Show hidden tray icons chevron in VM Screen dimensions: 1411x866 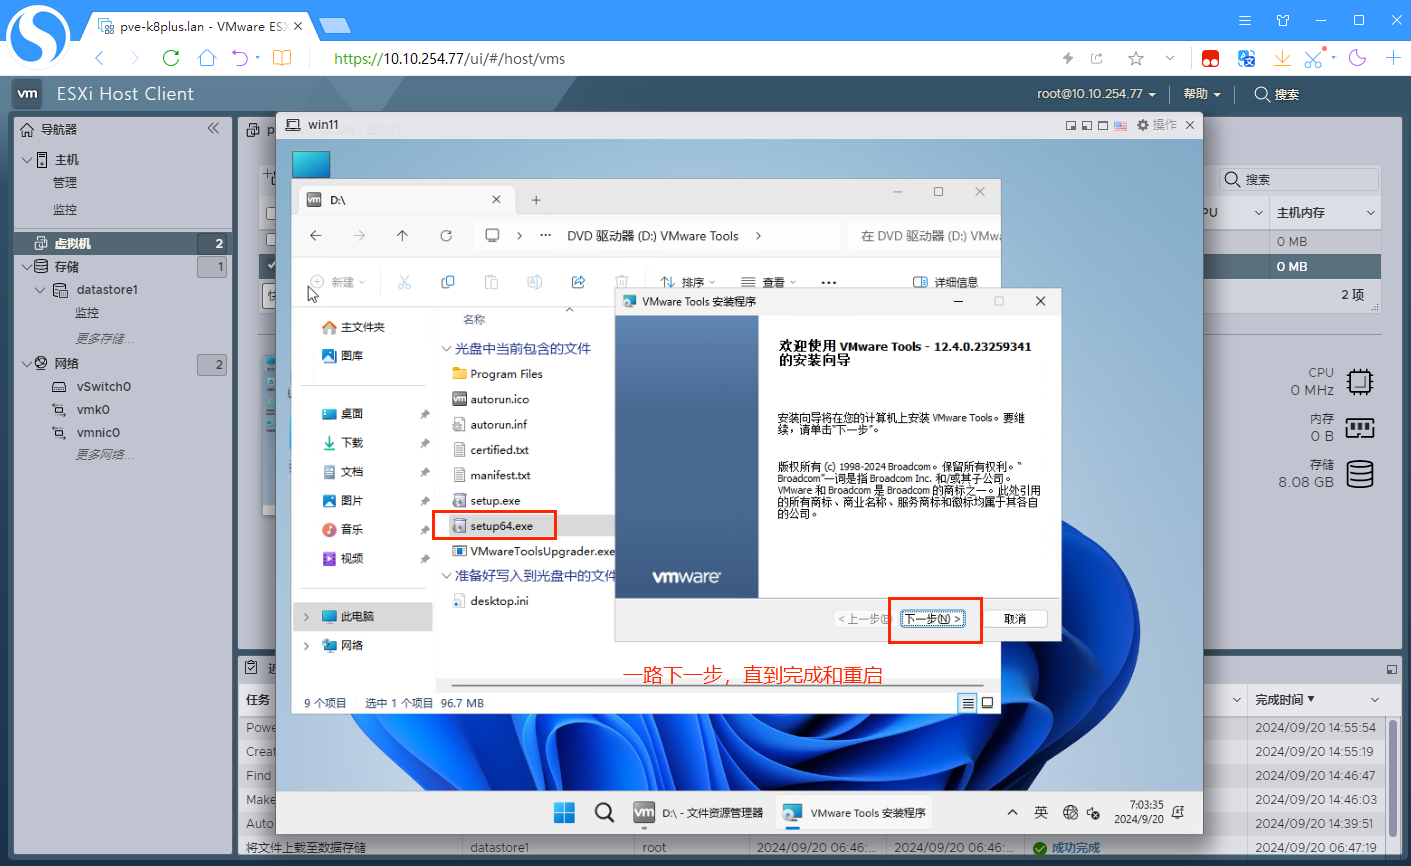[1012, 812]
